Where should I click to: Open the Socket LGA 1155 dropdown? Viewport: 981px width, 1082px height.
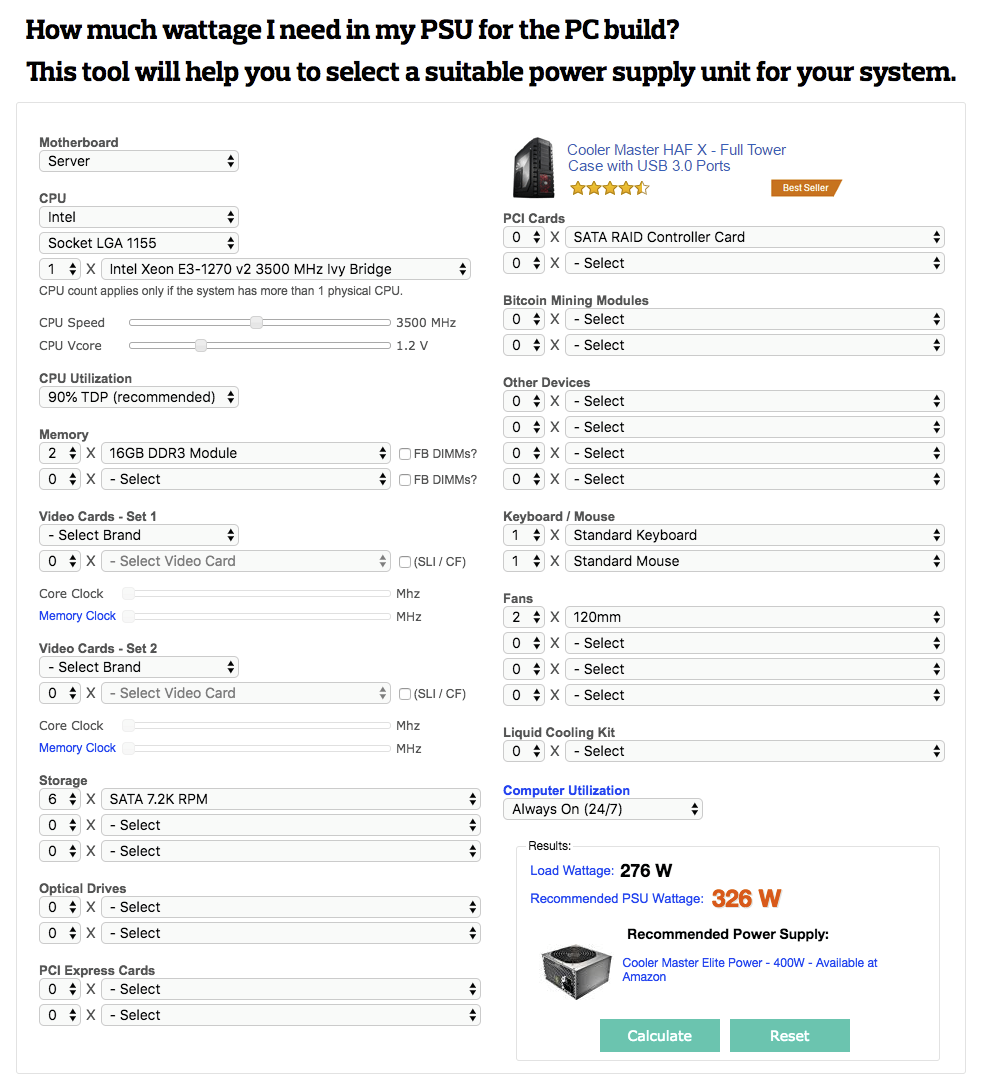(x=139, y=243)
